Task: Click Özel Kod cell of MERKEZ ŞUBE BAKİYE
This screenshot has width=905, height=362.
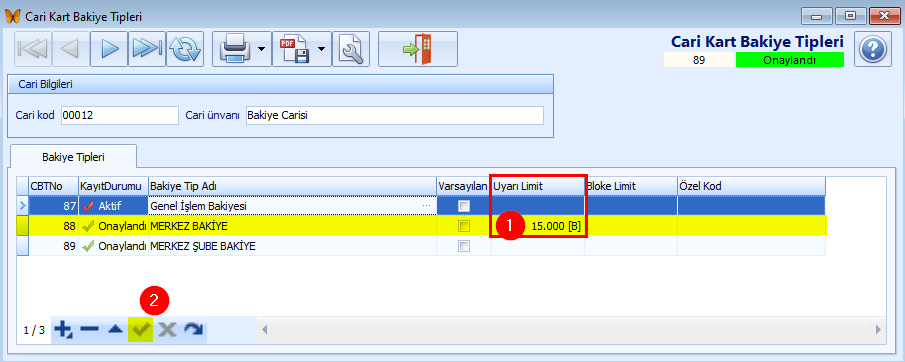Action: point(751,246)
